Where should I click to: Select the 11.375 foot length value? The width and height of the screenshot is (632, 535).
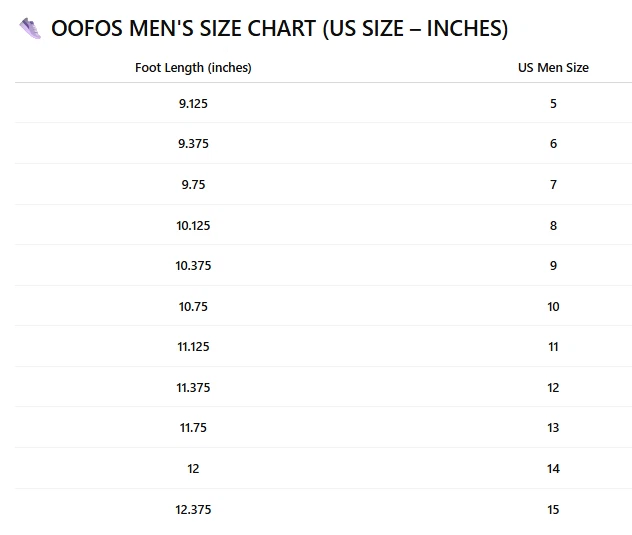tap(193, 388)
